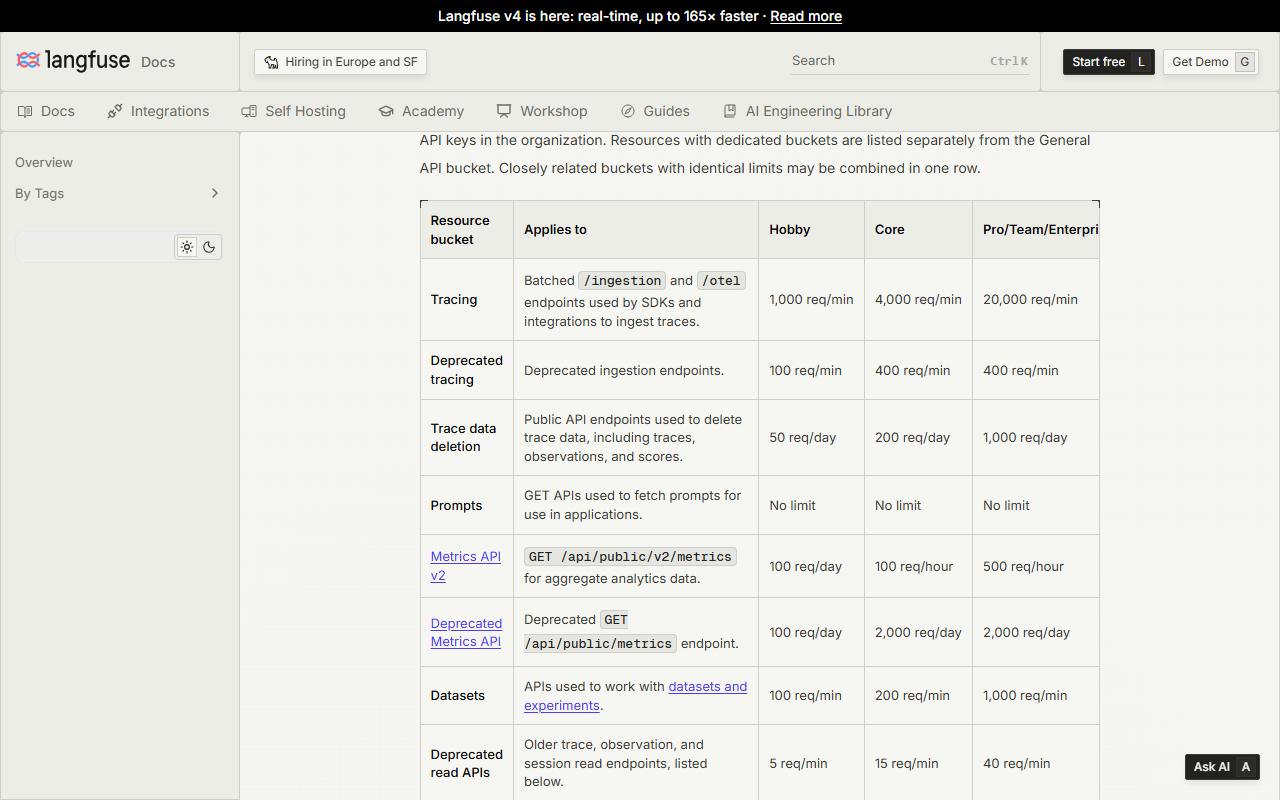Click the /ingestion code snippet

[x=622, y=281]
